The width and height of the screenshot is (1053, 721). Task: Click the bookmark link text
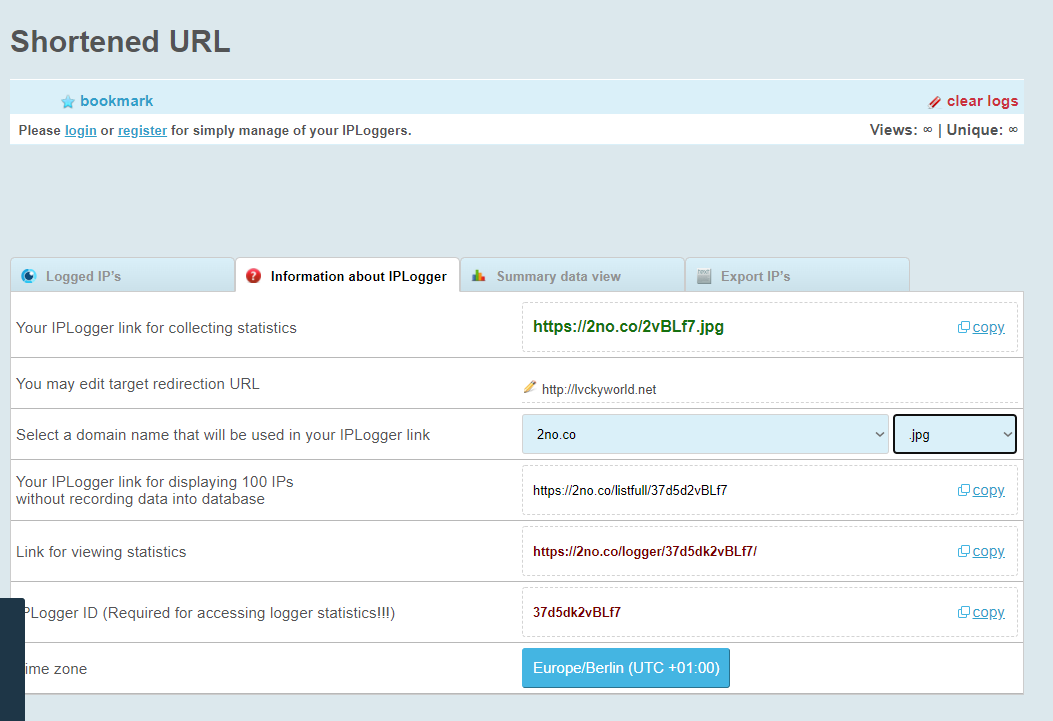pos(117,101)
